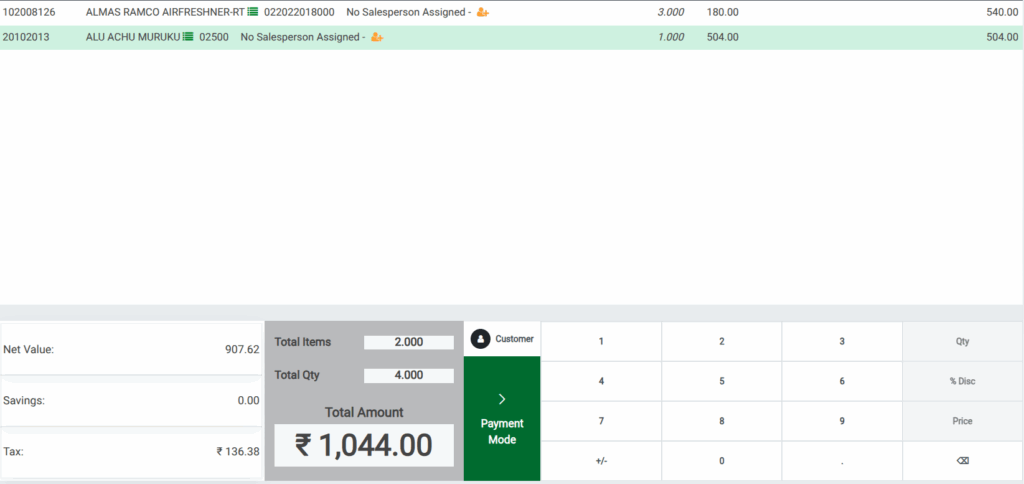The image size is (1024, 484).
Task: Click batch number 02500
Action: 214,37
